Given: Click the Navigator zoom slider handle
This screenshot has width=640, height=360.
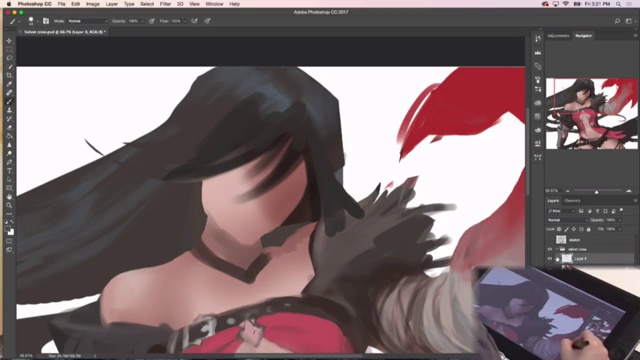Looking at the screenshot, I should [596, 191].
